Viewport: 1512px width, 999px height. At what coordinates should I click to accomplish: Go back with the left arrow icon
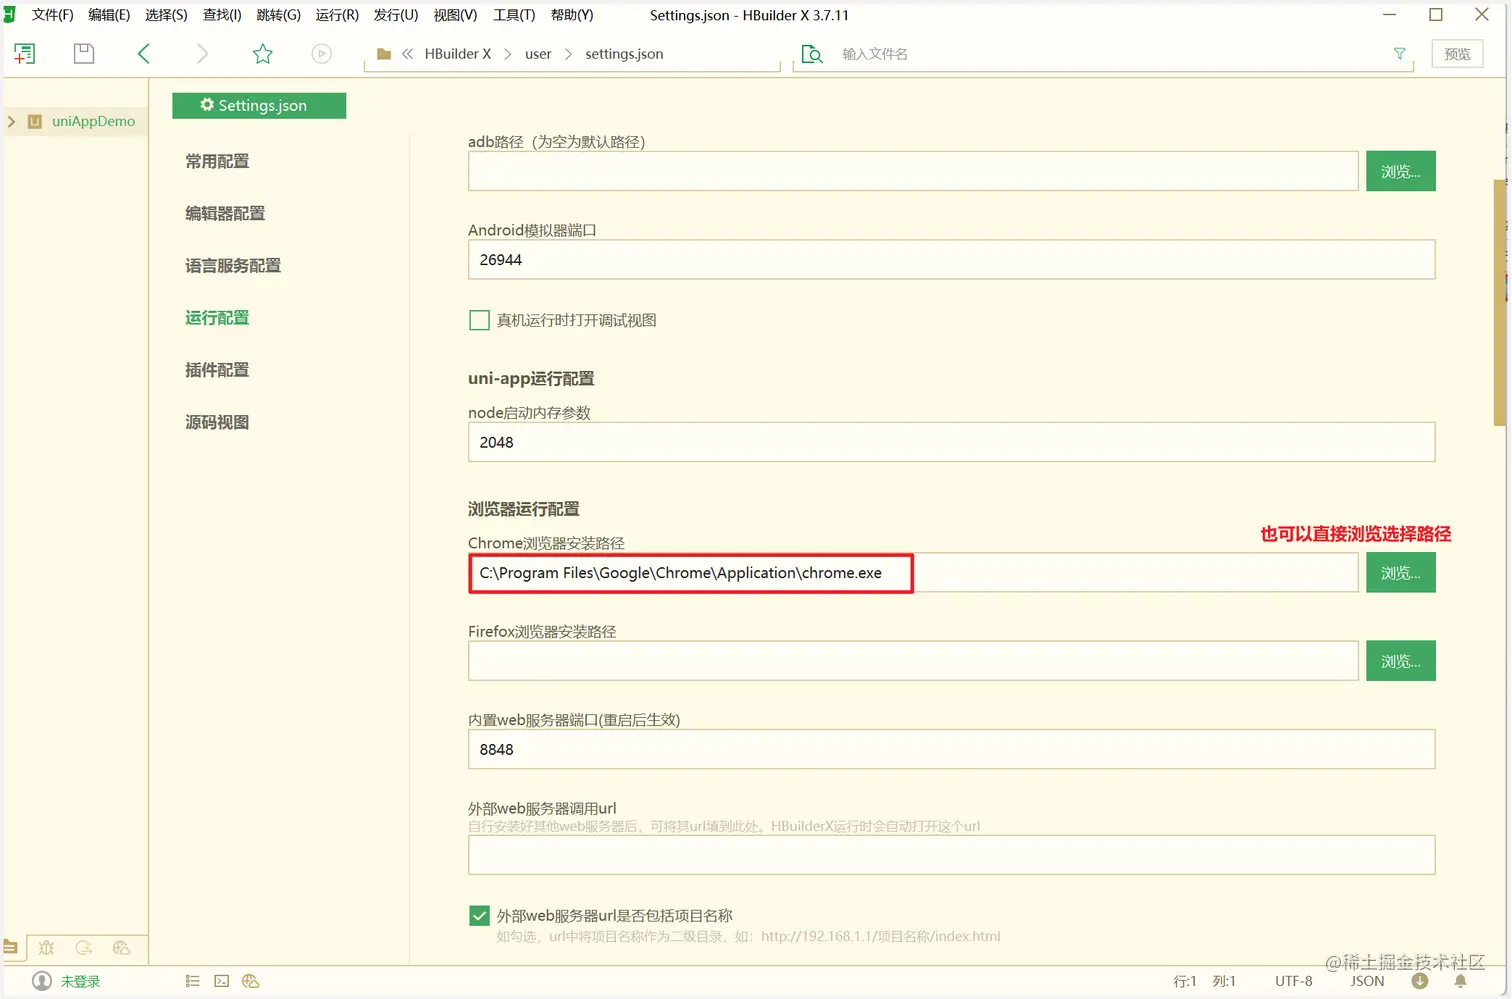click(143, 54)
